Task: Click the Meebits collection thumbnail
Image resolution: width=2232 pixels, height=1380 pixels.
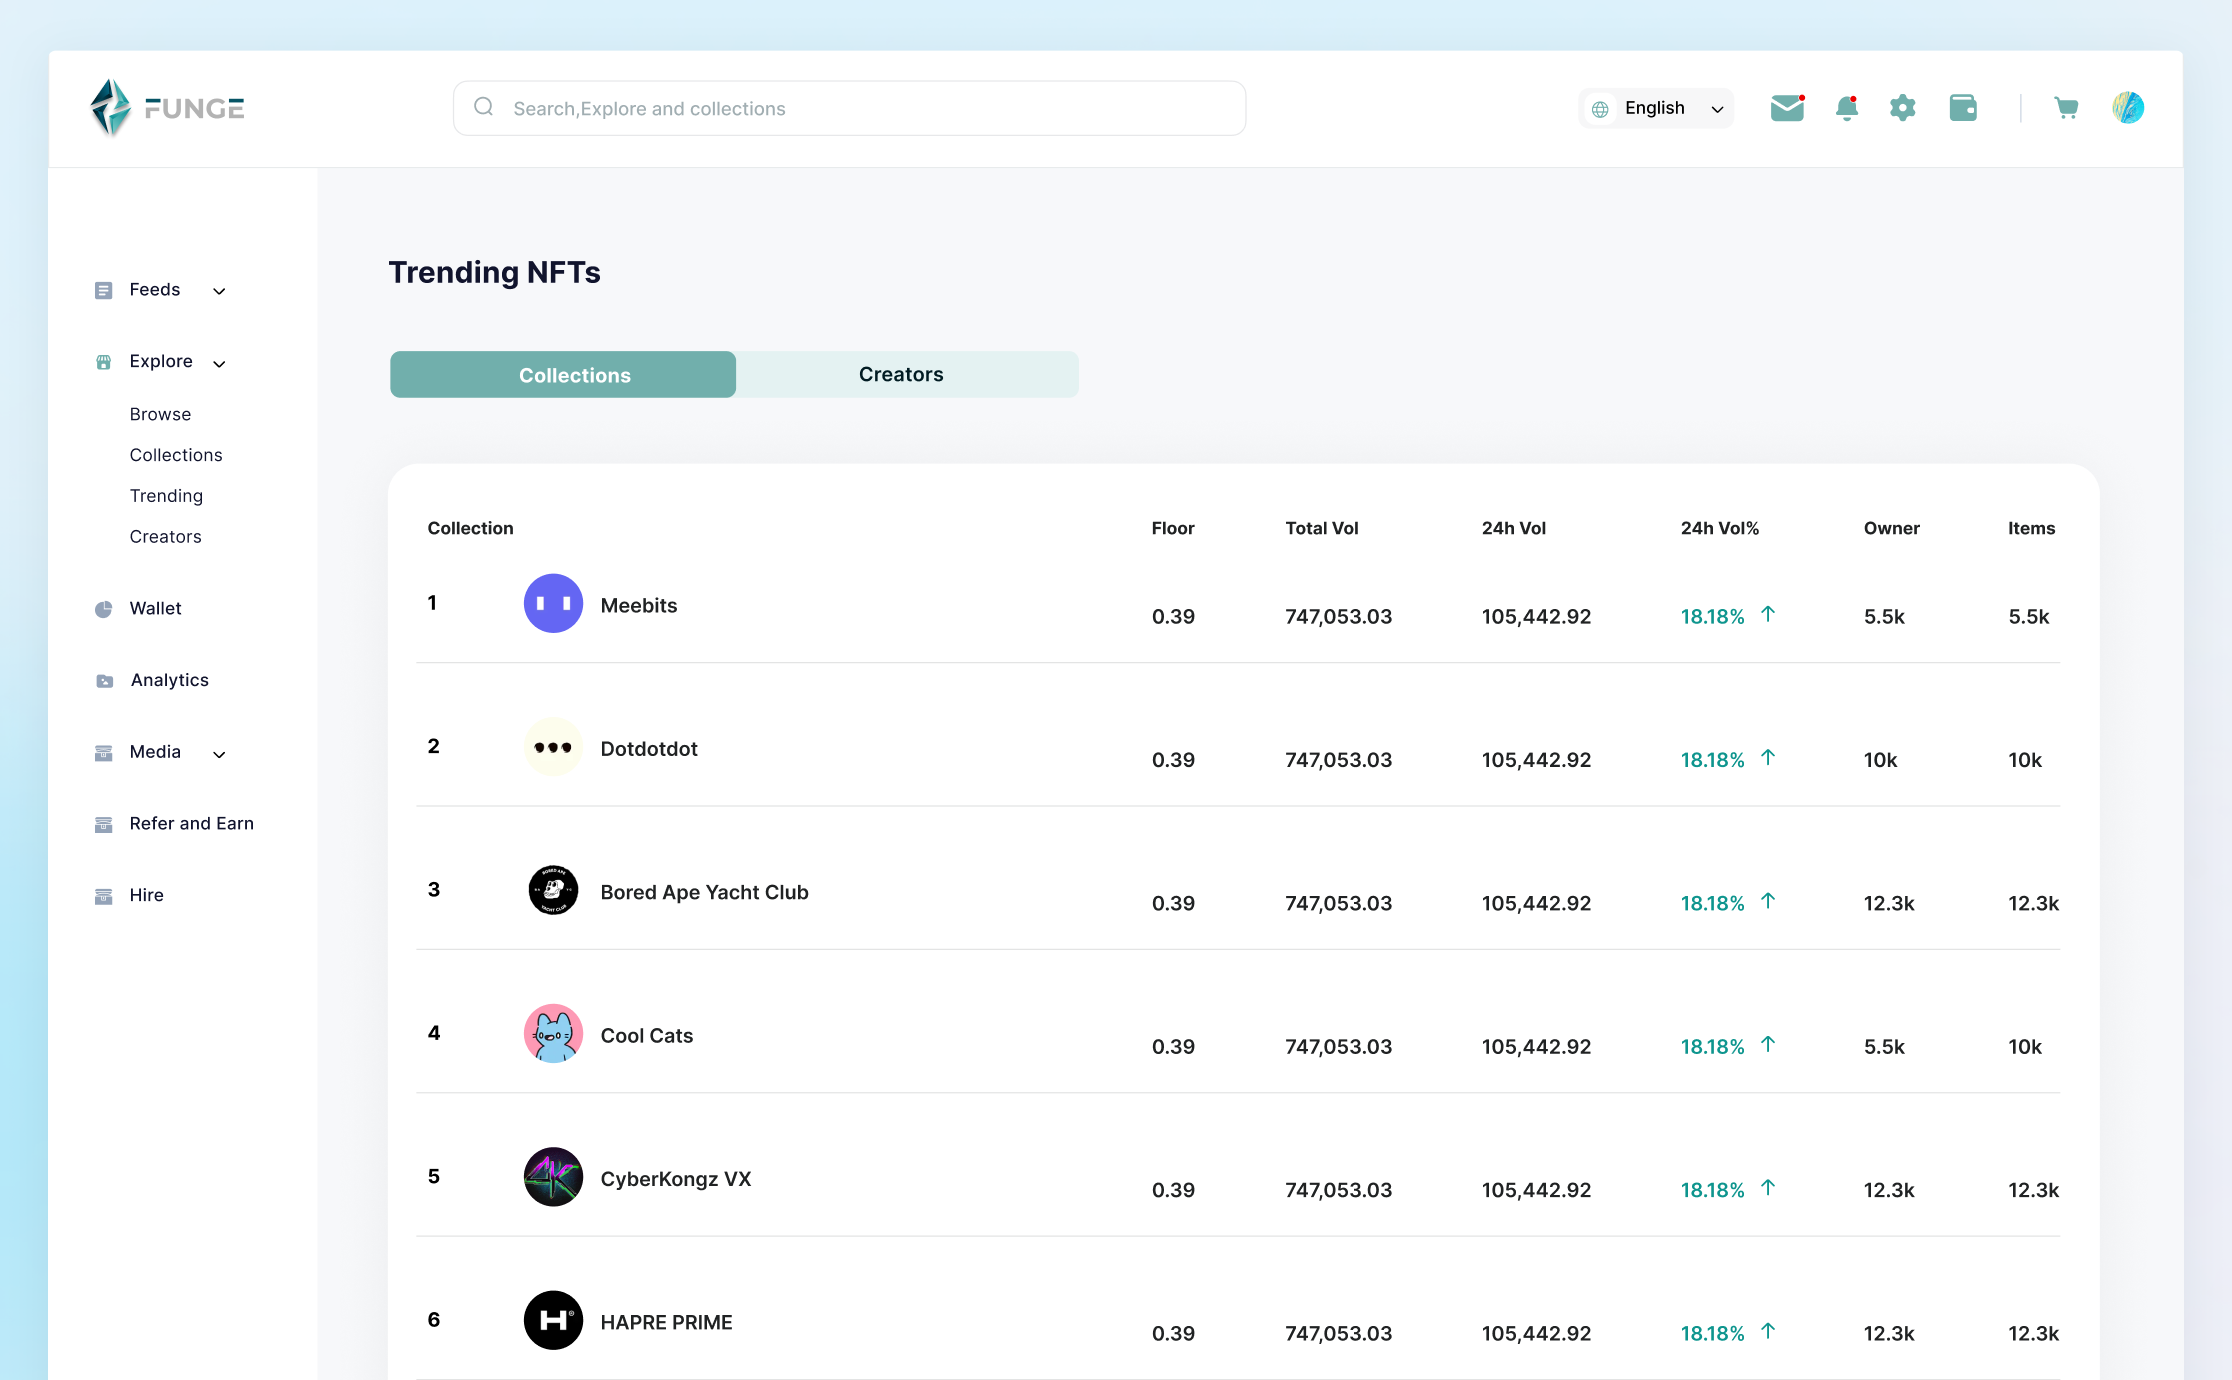Action: click(553, 603)
